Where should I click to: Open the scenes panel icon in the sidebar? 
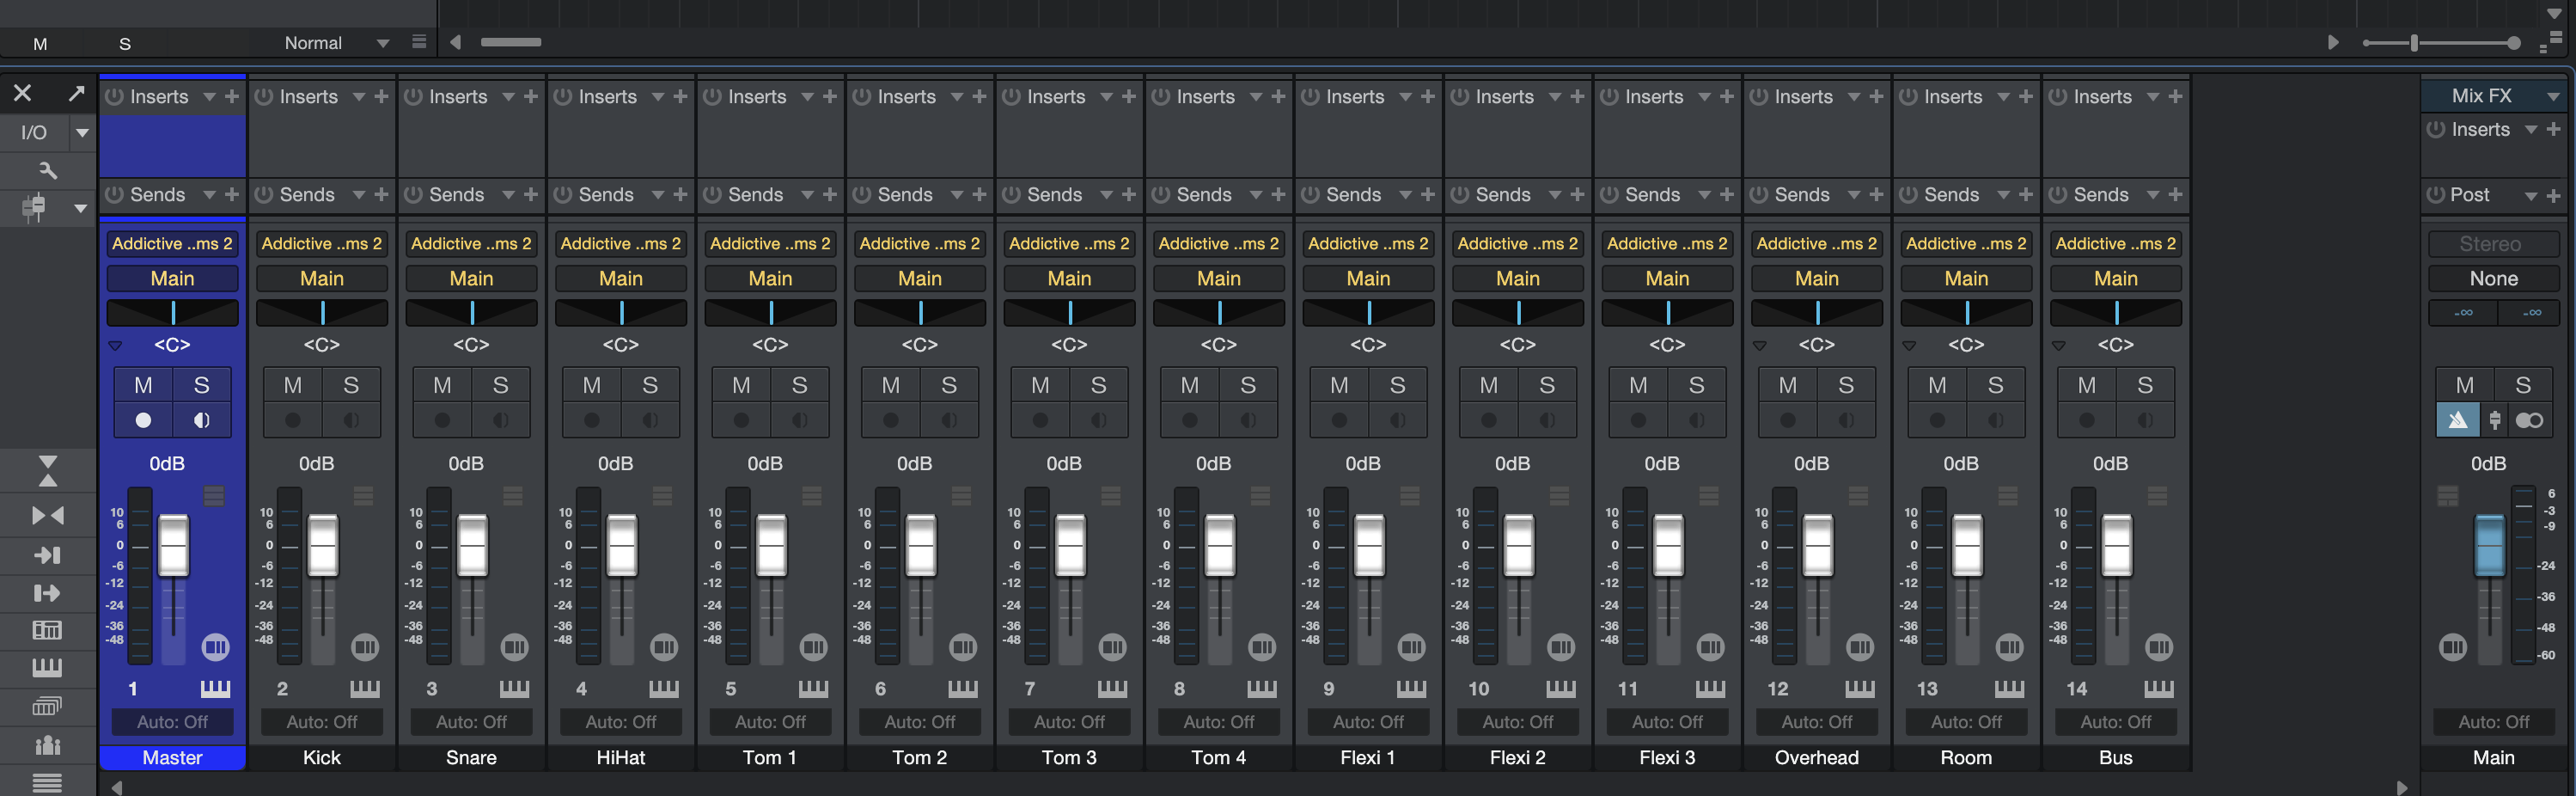click(48, 706)
